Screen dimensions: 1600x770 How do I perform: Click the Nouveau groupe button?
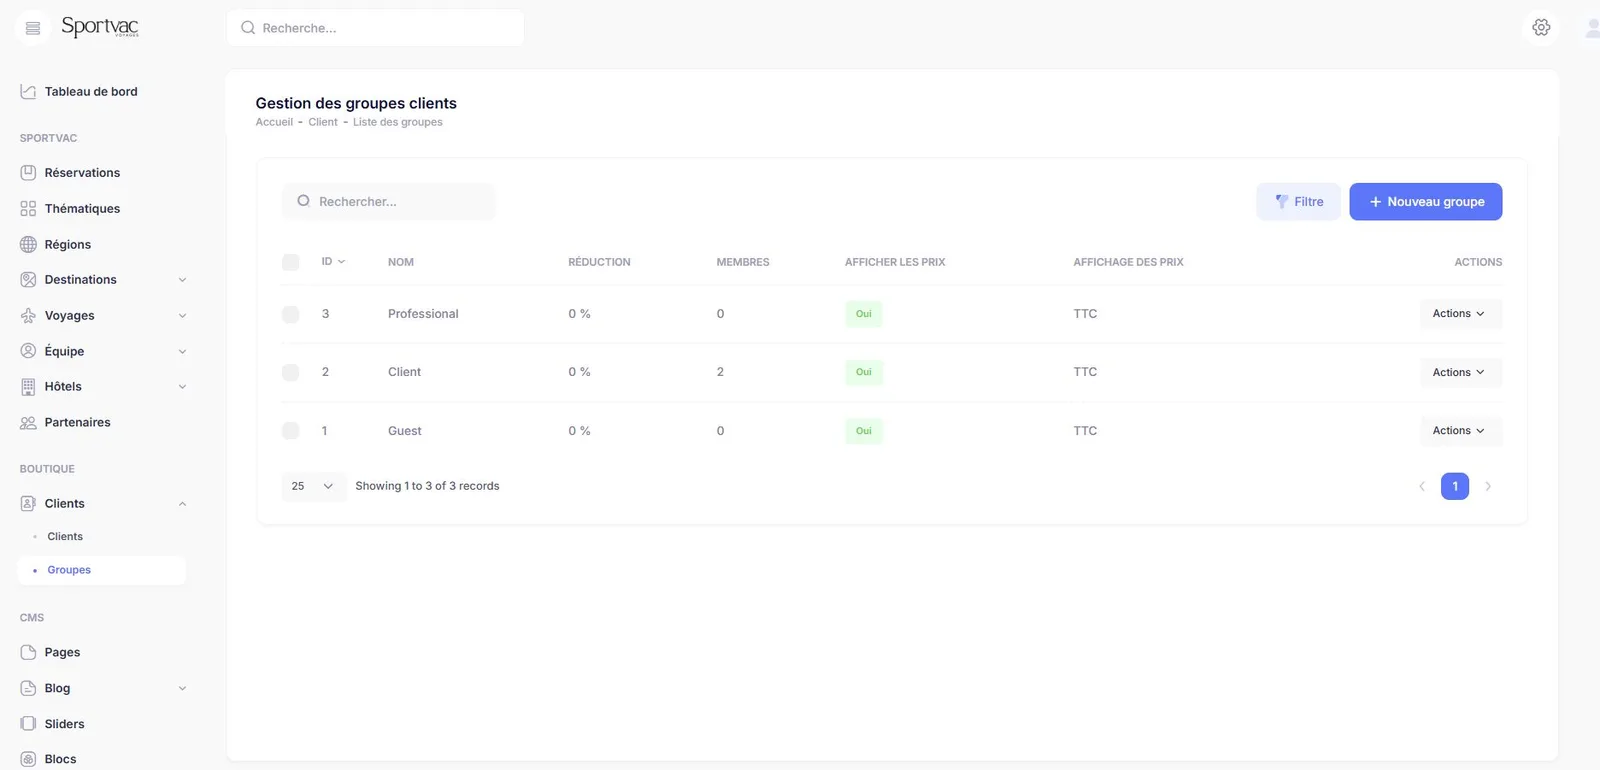pyautogui.click(x=1426, y=202)
